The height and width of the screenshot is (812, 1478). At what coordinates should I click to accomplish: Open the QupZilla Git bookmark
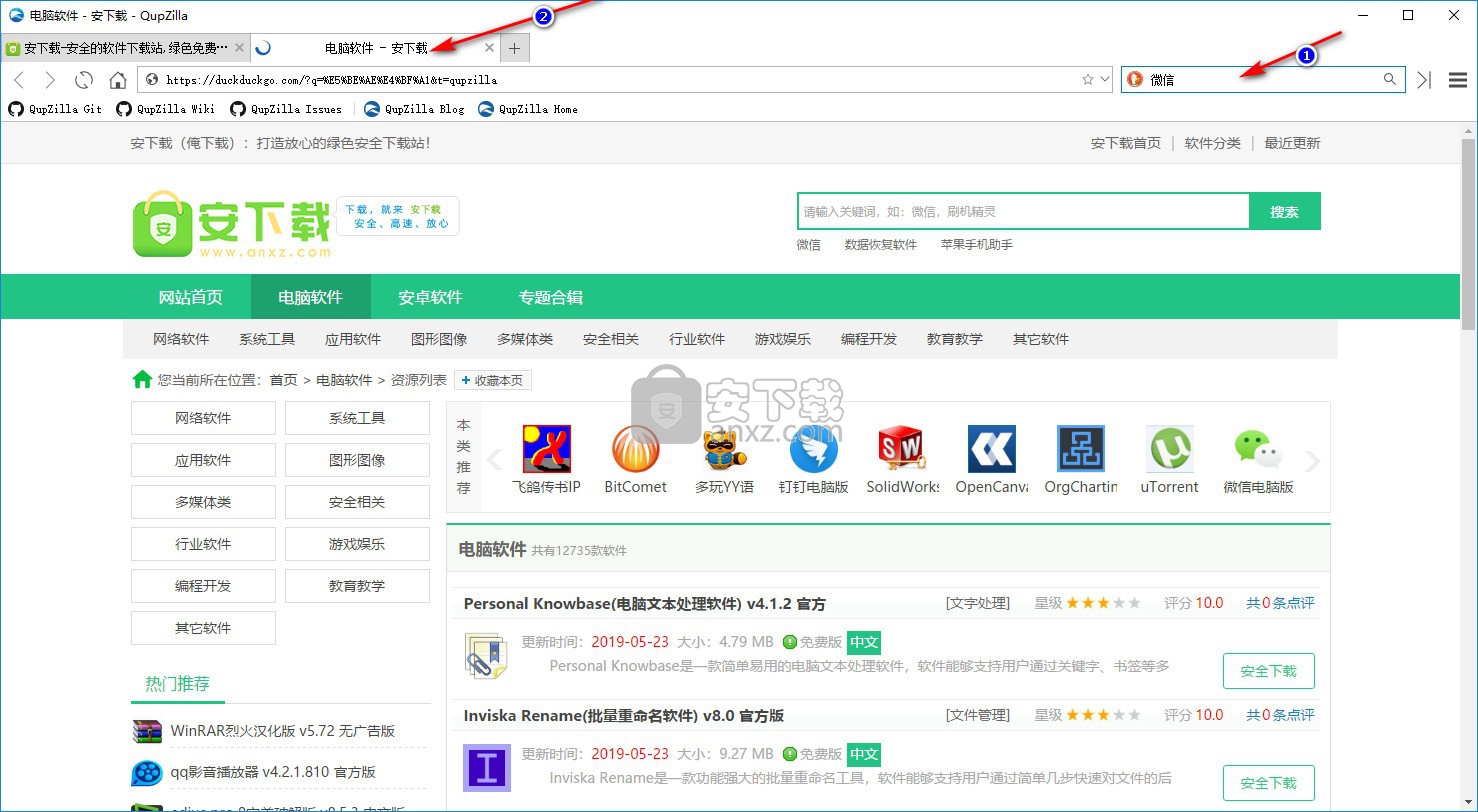55,109
